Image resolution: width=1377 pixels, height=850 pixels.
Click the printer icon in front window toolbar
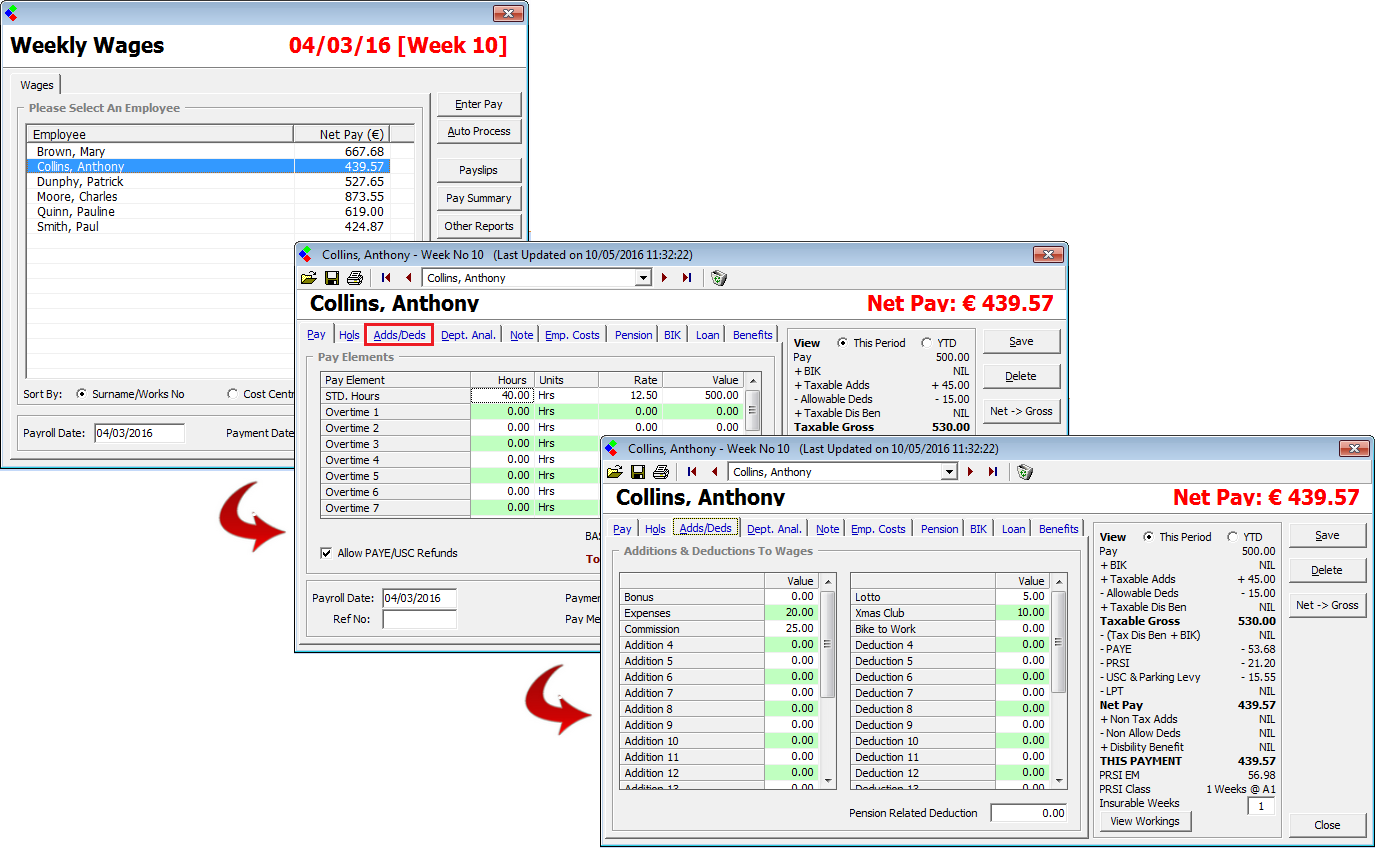(x=660, y=472)
